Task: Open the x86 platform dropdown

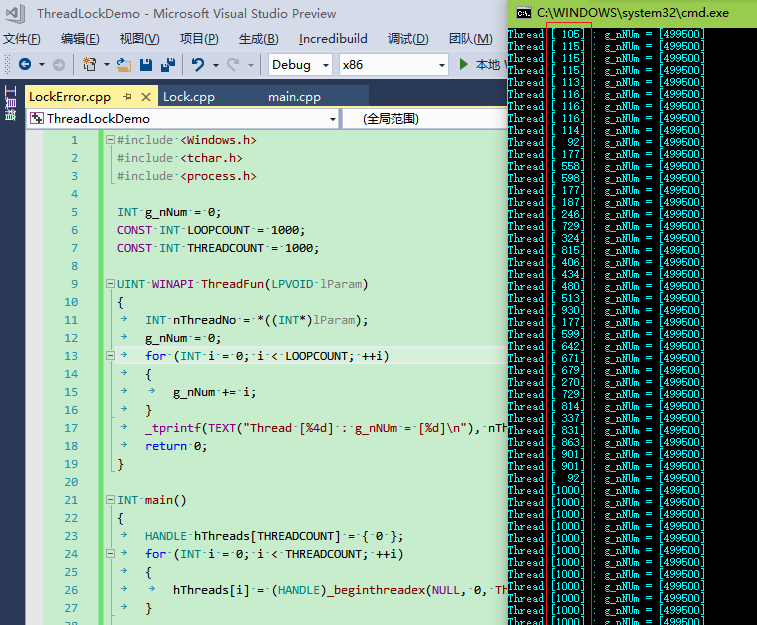Action: (x=393, y=64)
